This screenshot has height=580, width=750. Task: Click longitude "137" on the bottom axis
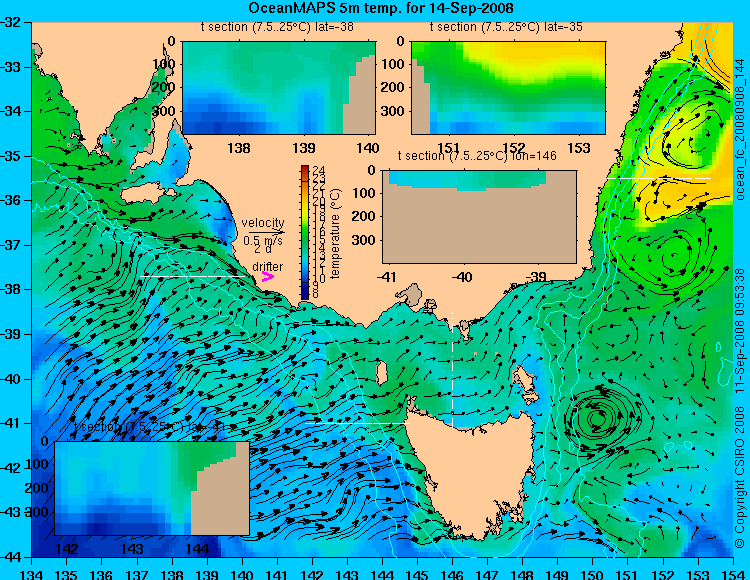(x=137, y=574)
